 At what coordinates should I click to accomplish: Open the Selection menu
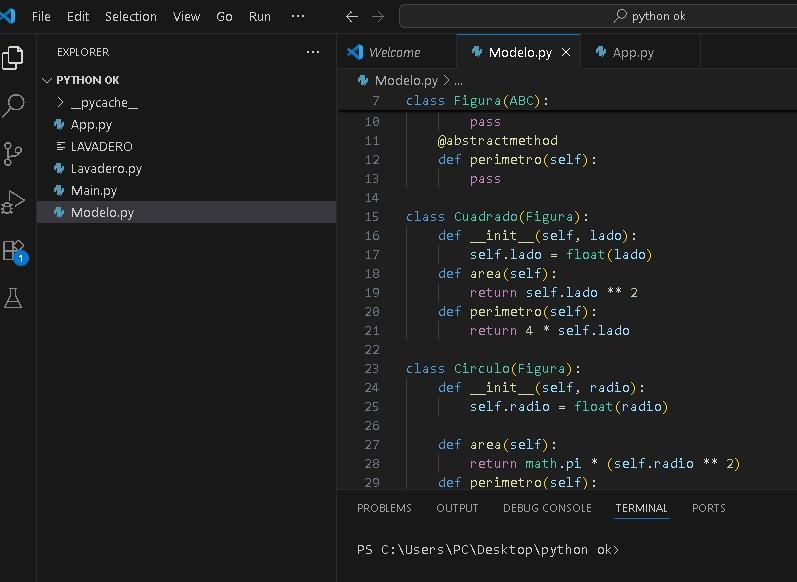tap(131, 16)
